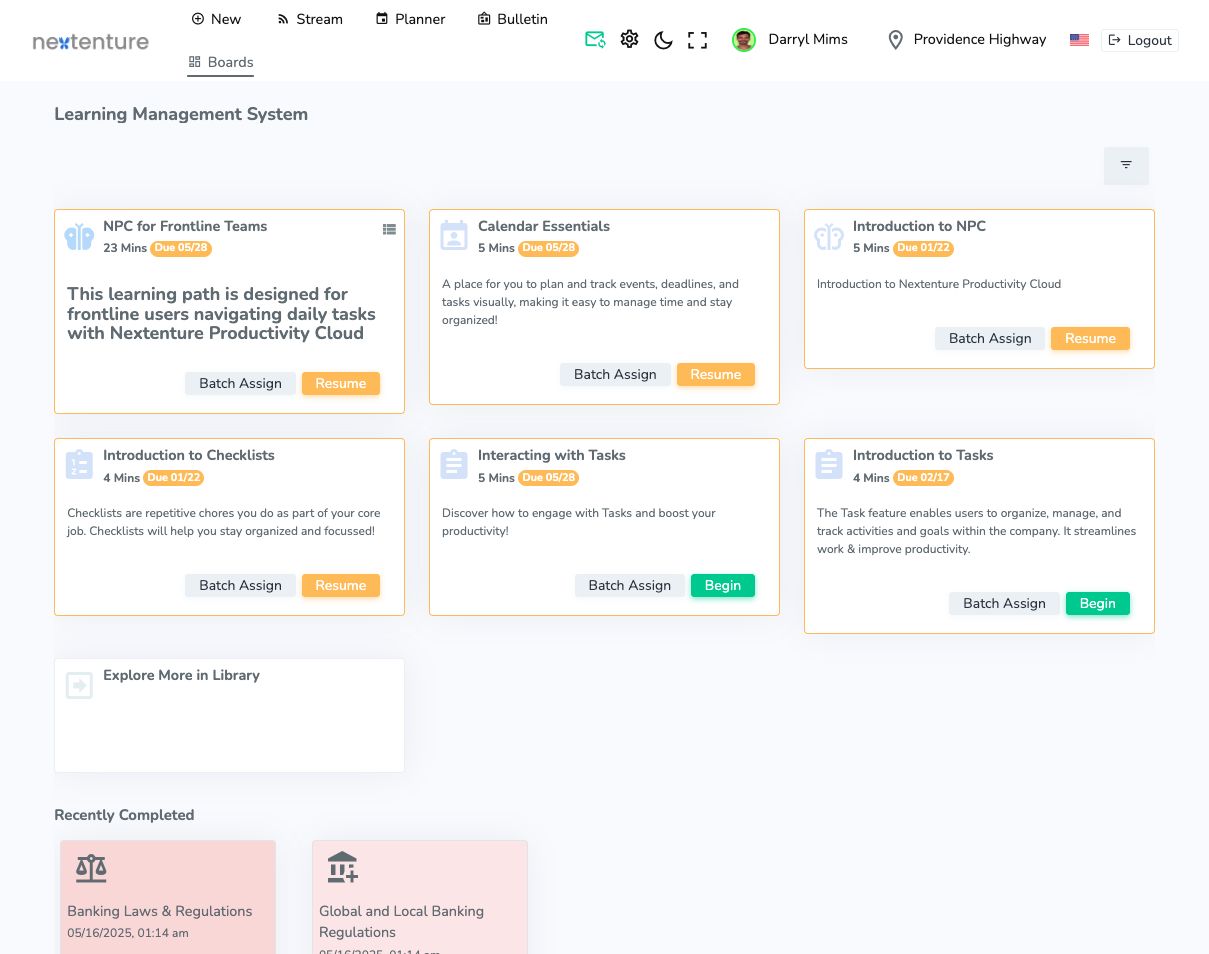The image size is (1209, 954).
Task: Open Global and Local Banking Regulations card
Action: click(420, 897)
